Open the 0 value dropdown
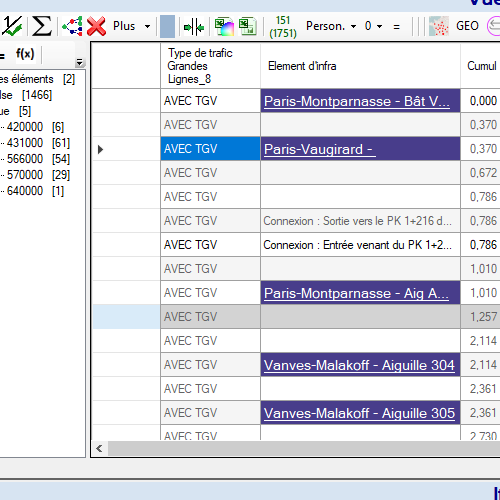Image resolution: width=500 pixels, height=500 pixels. pos(373,26)
